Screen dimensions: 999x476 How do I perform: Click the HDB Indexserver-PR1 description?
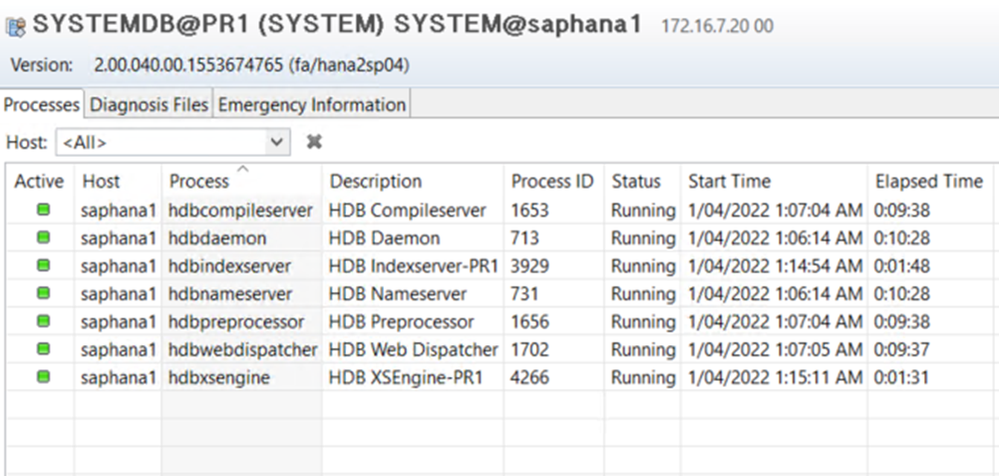(413, 266)
